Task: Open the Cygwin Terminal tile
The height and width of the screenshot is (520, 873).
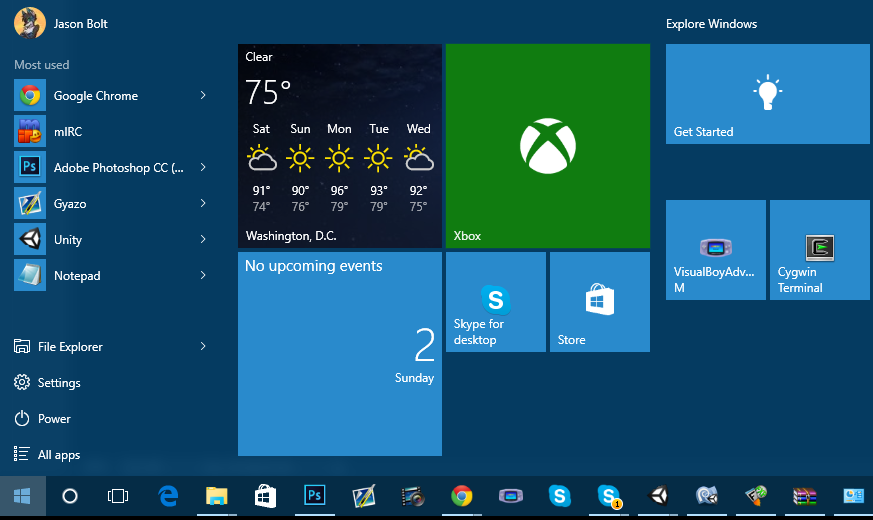Action: click(x=820, y=250)
